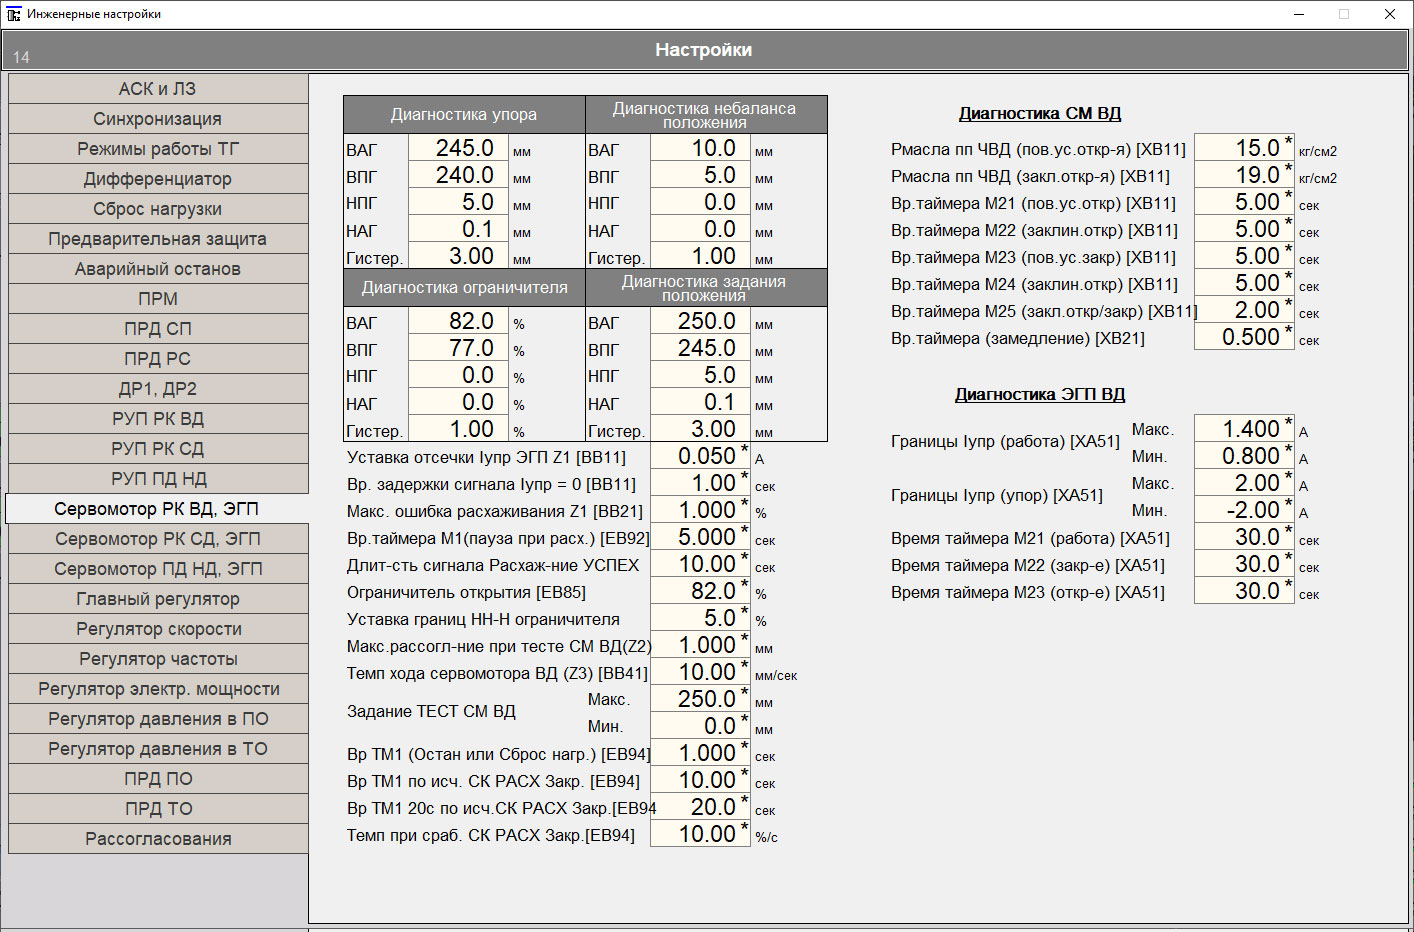Select РУП РК ВД tab
The image size is (1414, 932).
pos(158,419)
